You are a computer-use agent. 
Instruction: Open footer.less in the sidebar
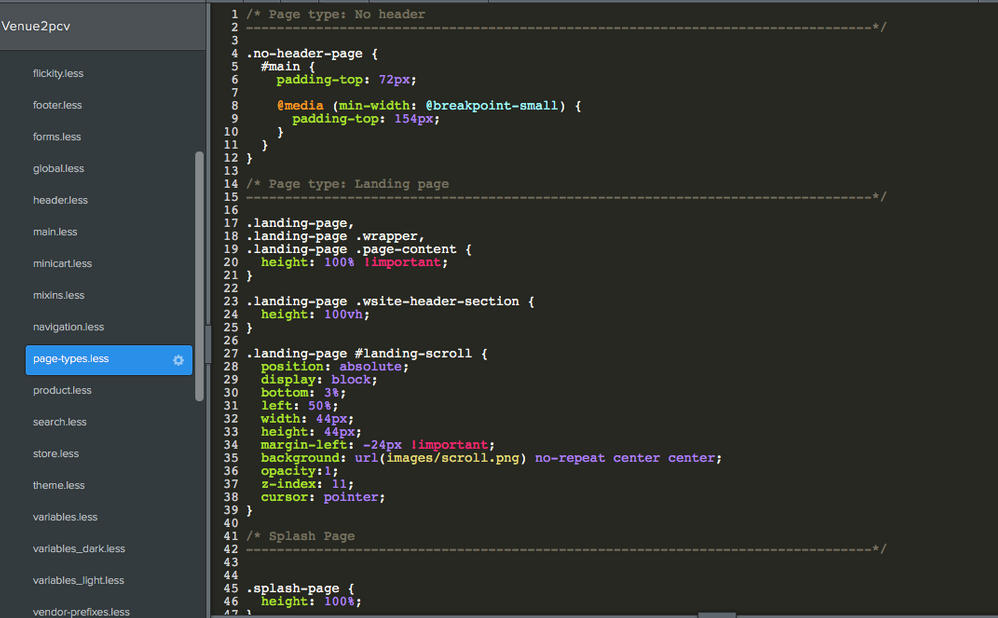57,105
